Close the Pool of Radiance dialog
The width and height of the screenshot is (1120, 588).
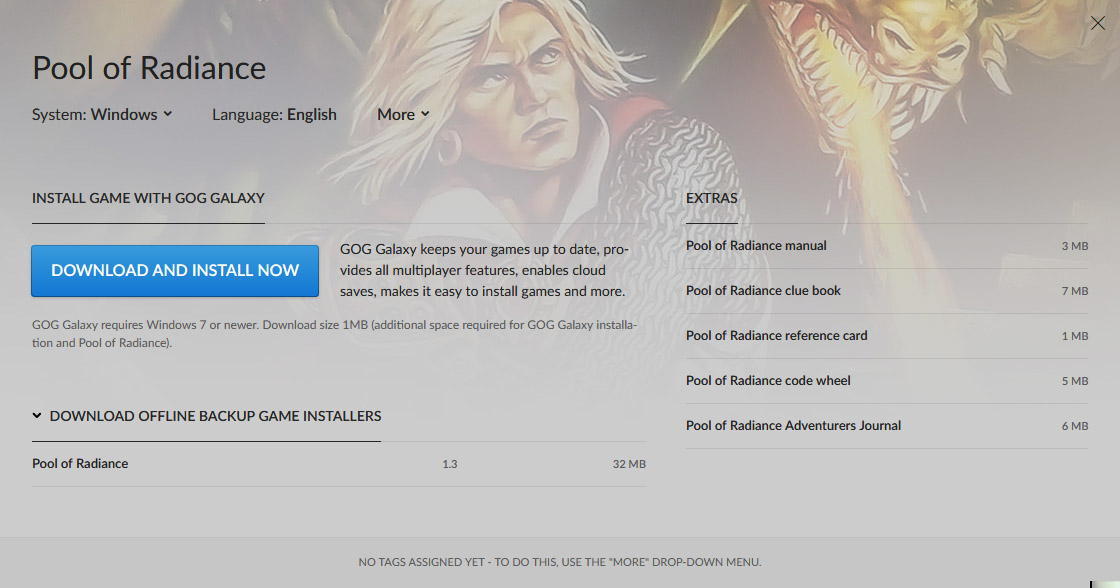click(1097, 23)
